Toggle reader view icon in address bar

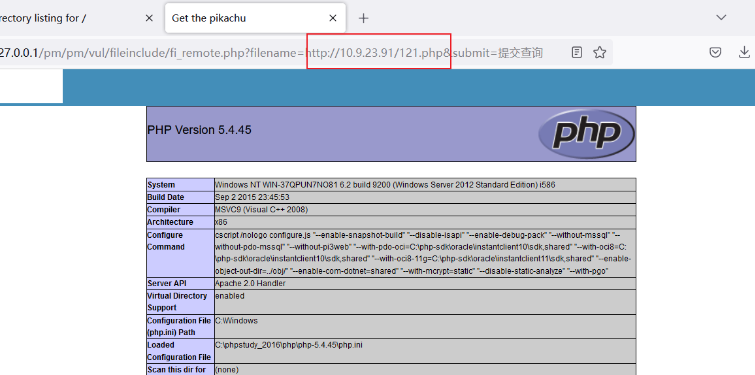pyautogui.click(x=577, y=52)
